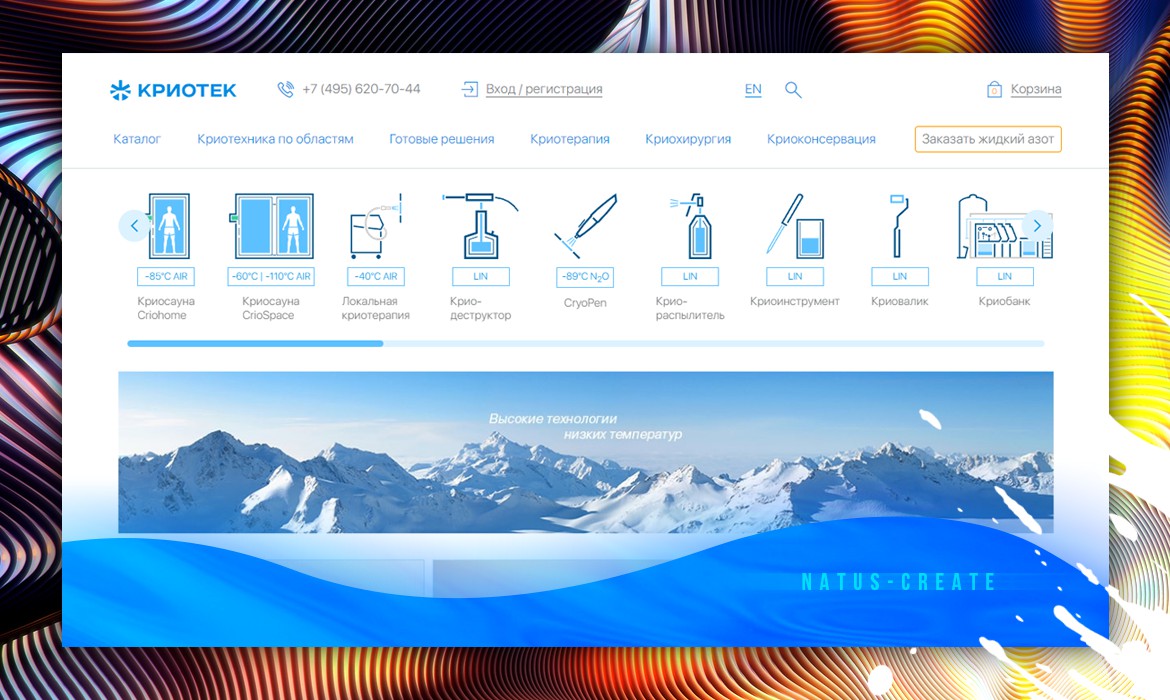Screen dimensions: 1170x700
Task: Click the login arrow icon
Action: tap(469, 90)
